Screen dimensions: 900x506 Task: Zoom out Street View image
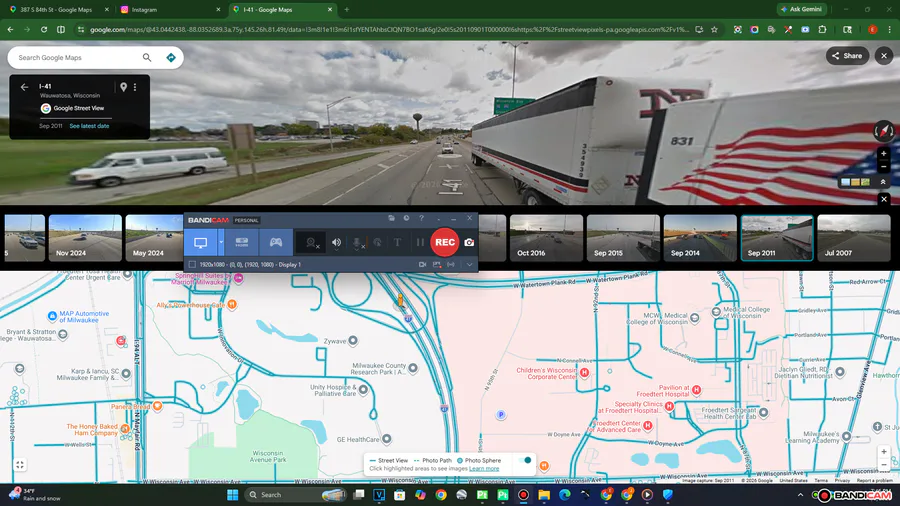(883, 167)
